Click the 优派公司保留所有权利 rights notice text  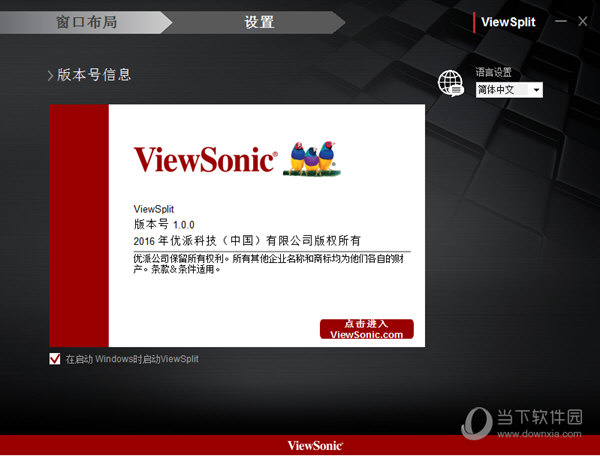(269, 264)
